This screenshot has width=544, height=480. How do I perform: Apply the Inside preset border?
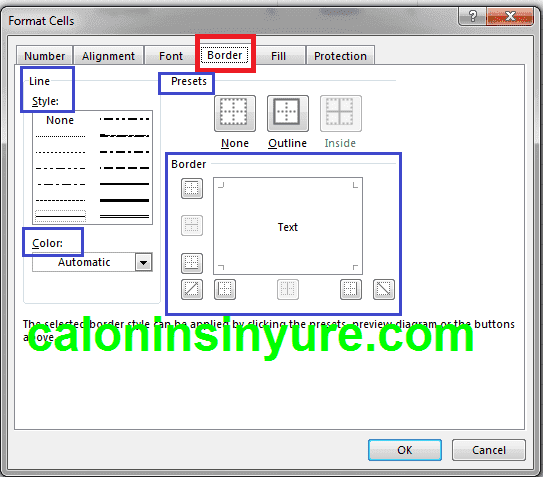coord(341,113)
